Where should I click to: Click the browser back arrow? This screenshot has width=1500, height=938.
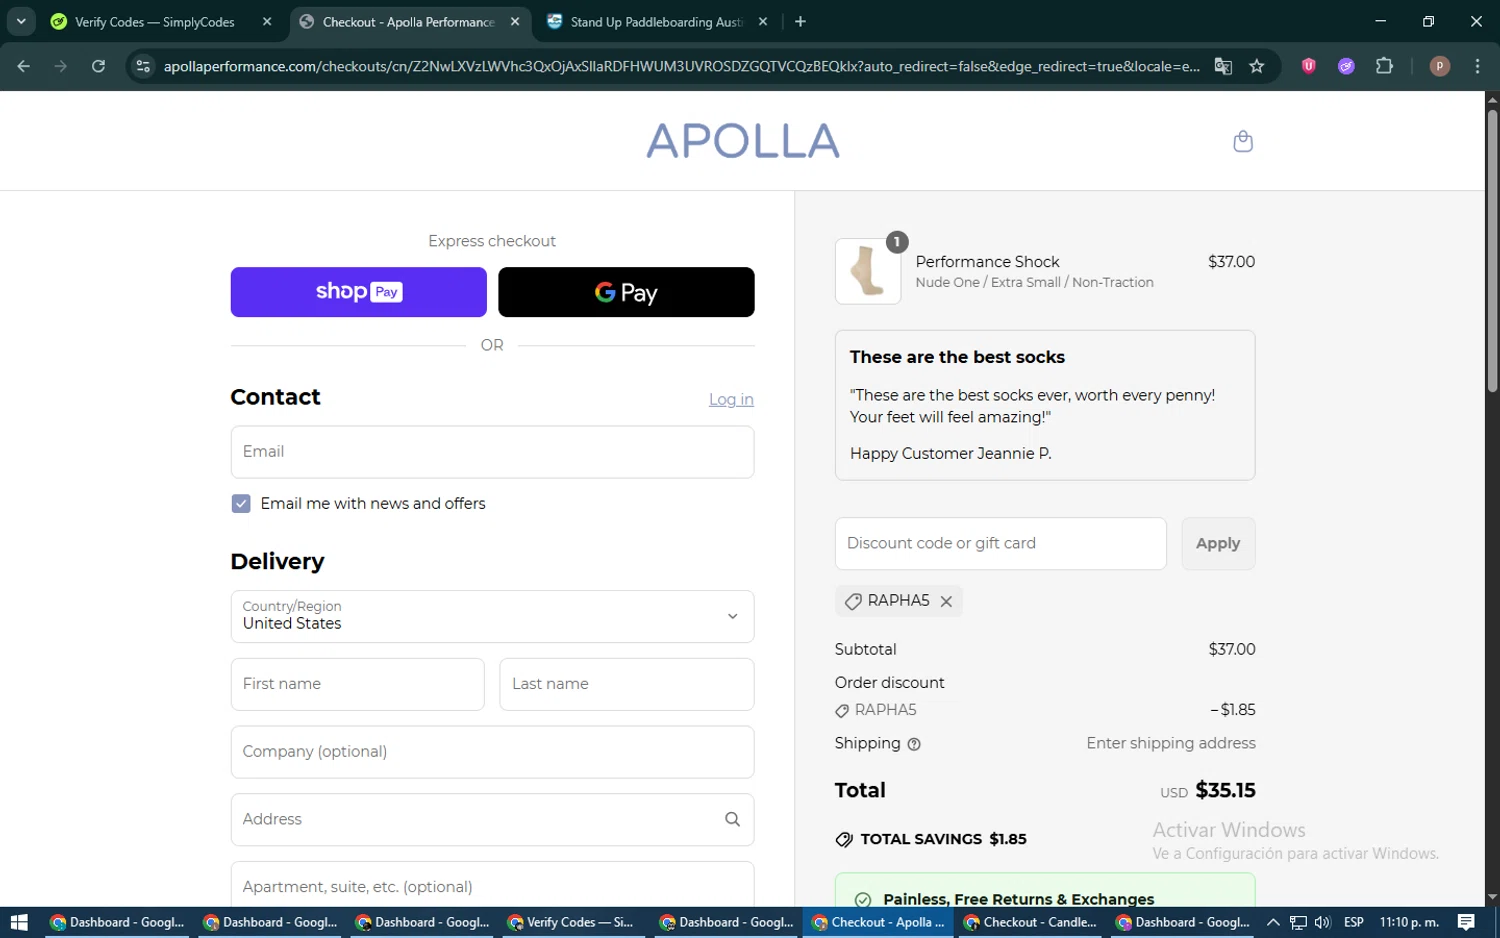point(24,66)
